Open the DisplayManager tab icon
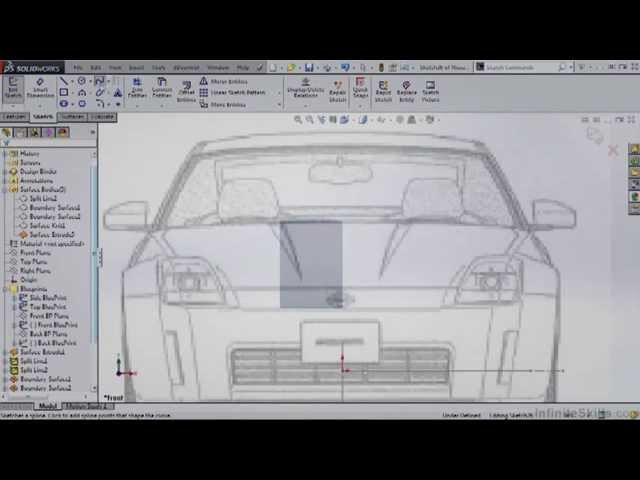Viewport: 640px width, 480px height. coord(62,132)
